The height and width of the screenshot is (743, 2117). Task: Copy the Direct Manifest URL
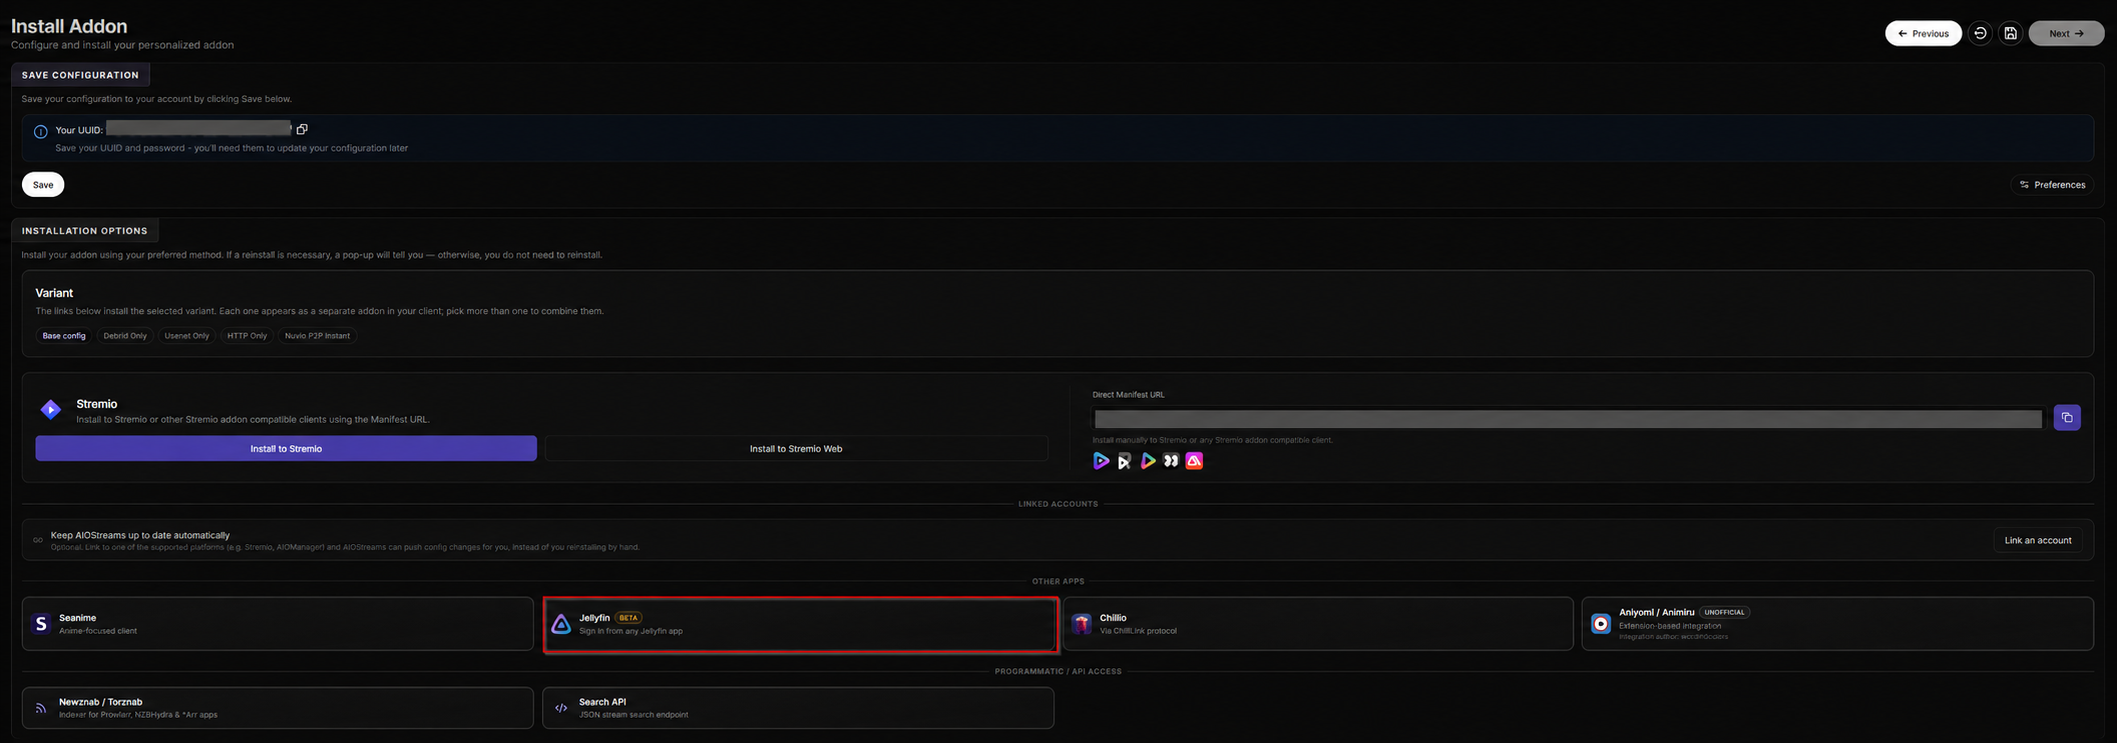(x=2067, y=418)
